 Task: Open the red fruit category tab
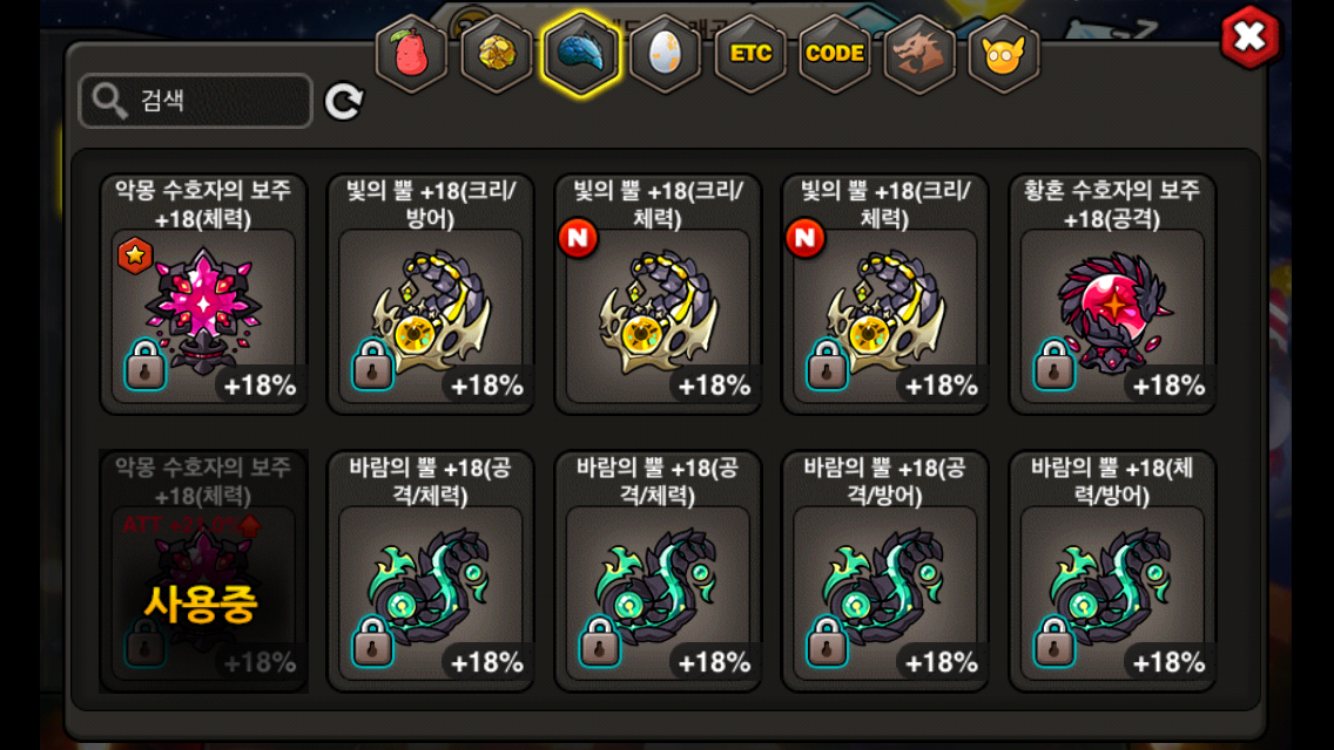pyautogui.click(x=411, y=54)
